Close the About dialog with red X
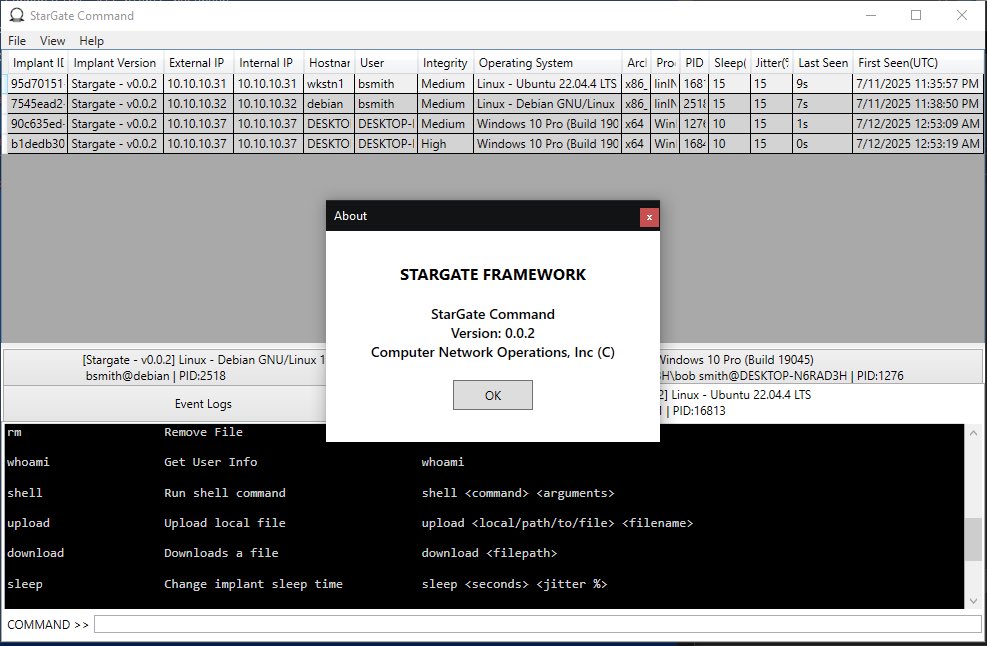 pyautogui.click(x=649, y=217)
